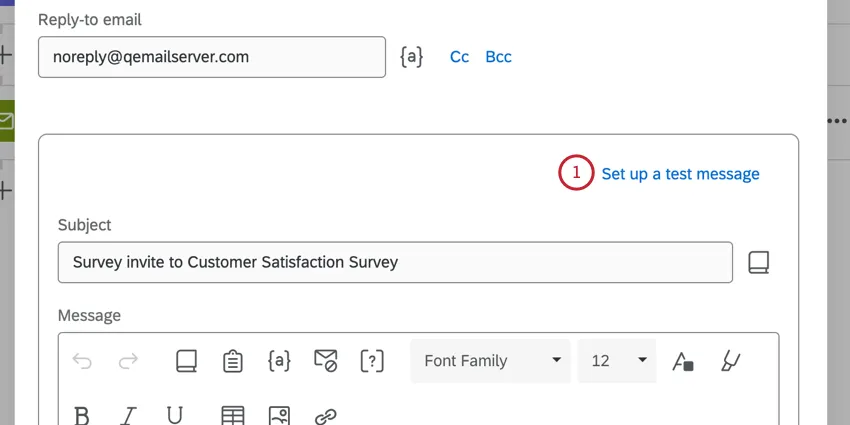Toggle bold formatting
The width and height of the screenshot is (850, 425).
[83, 416]
